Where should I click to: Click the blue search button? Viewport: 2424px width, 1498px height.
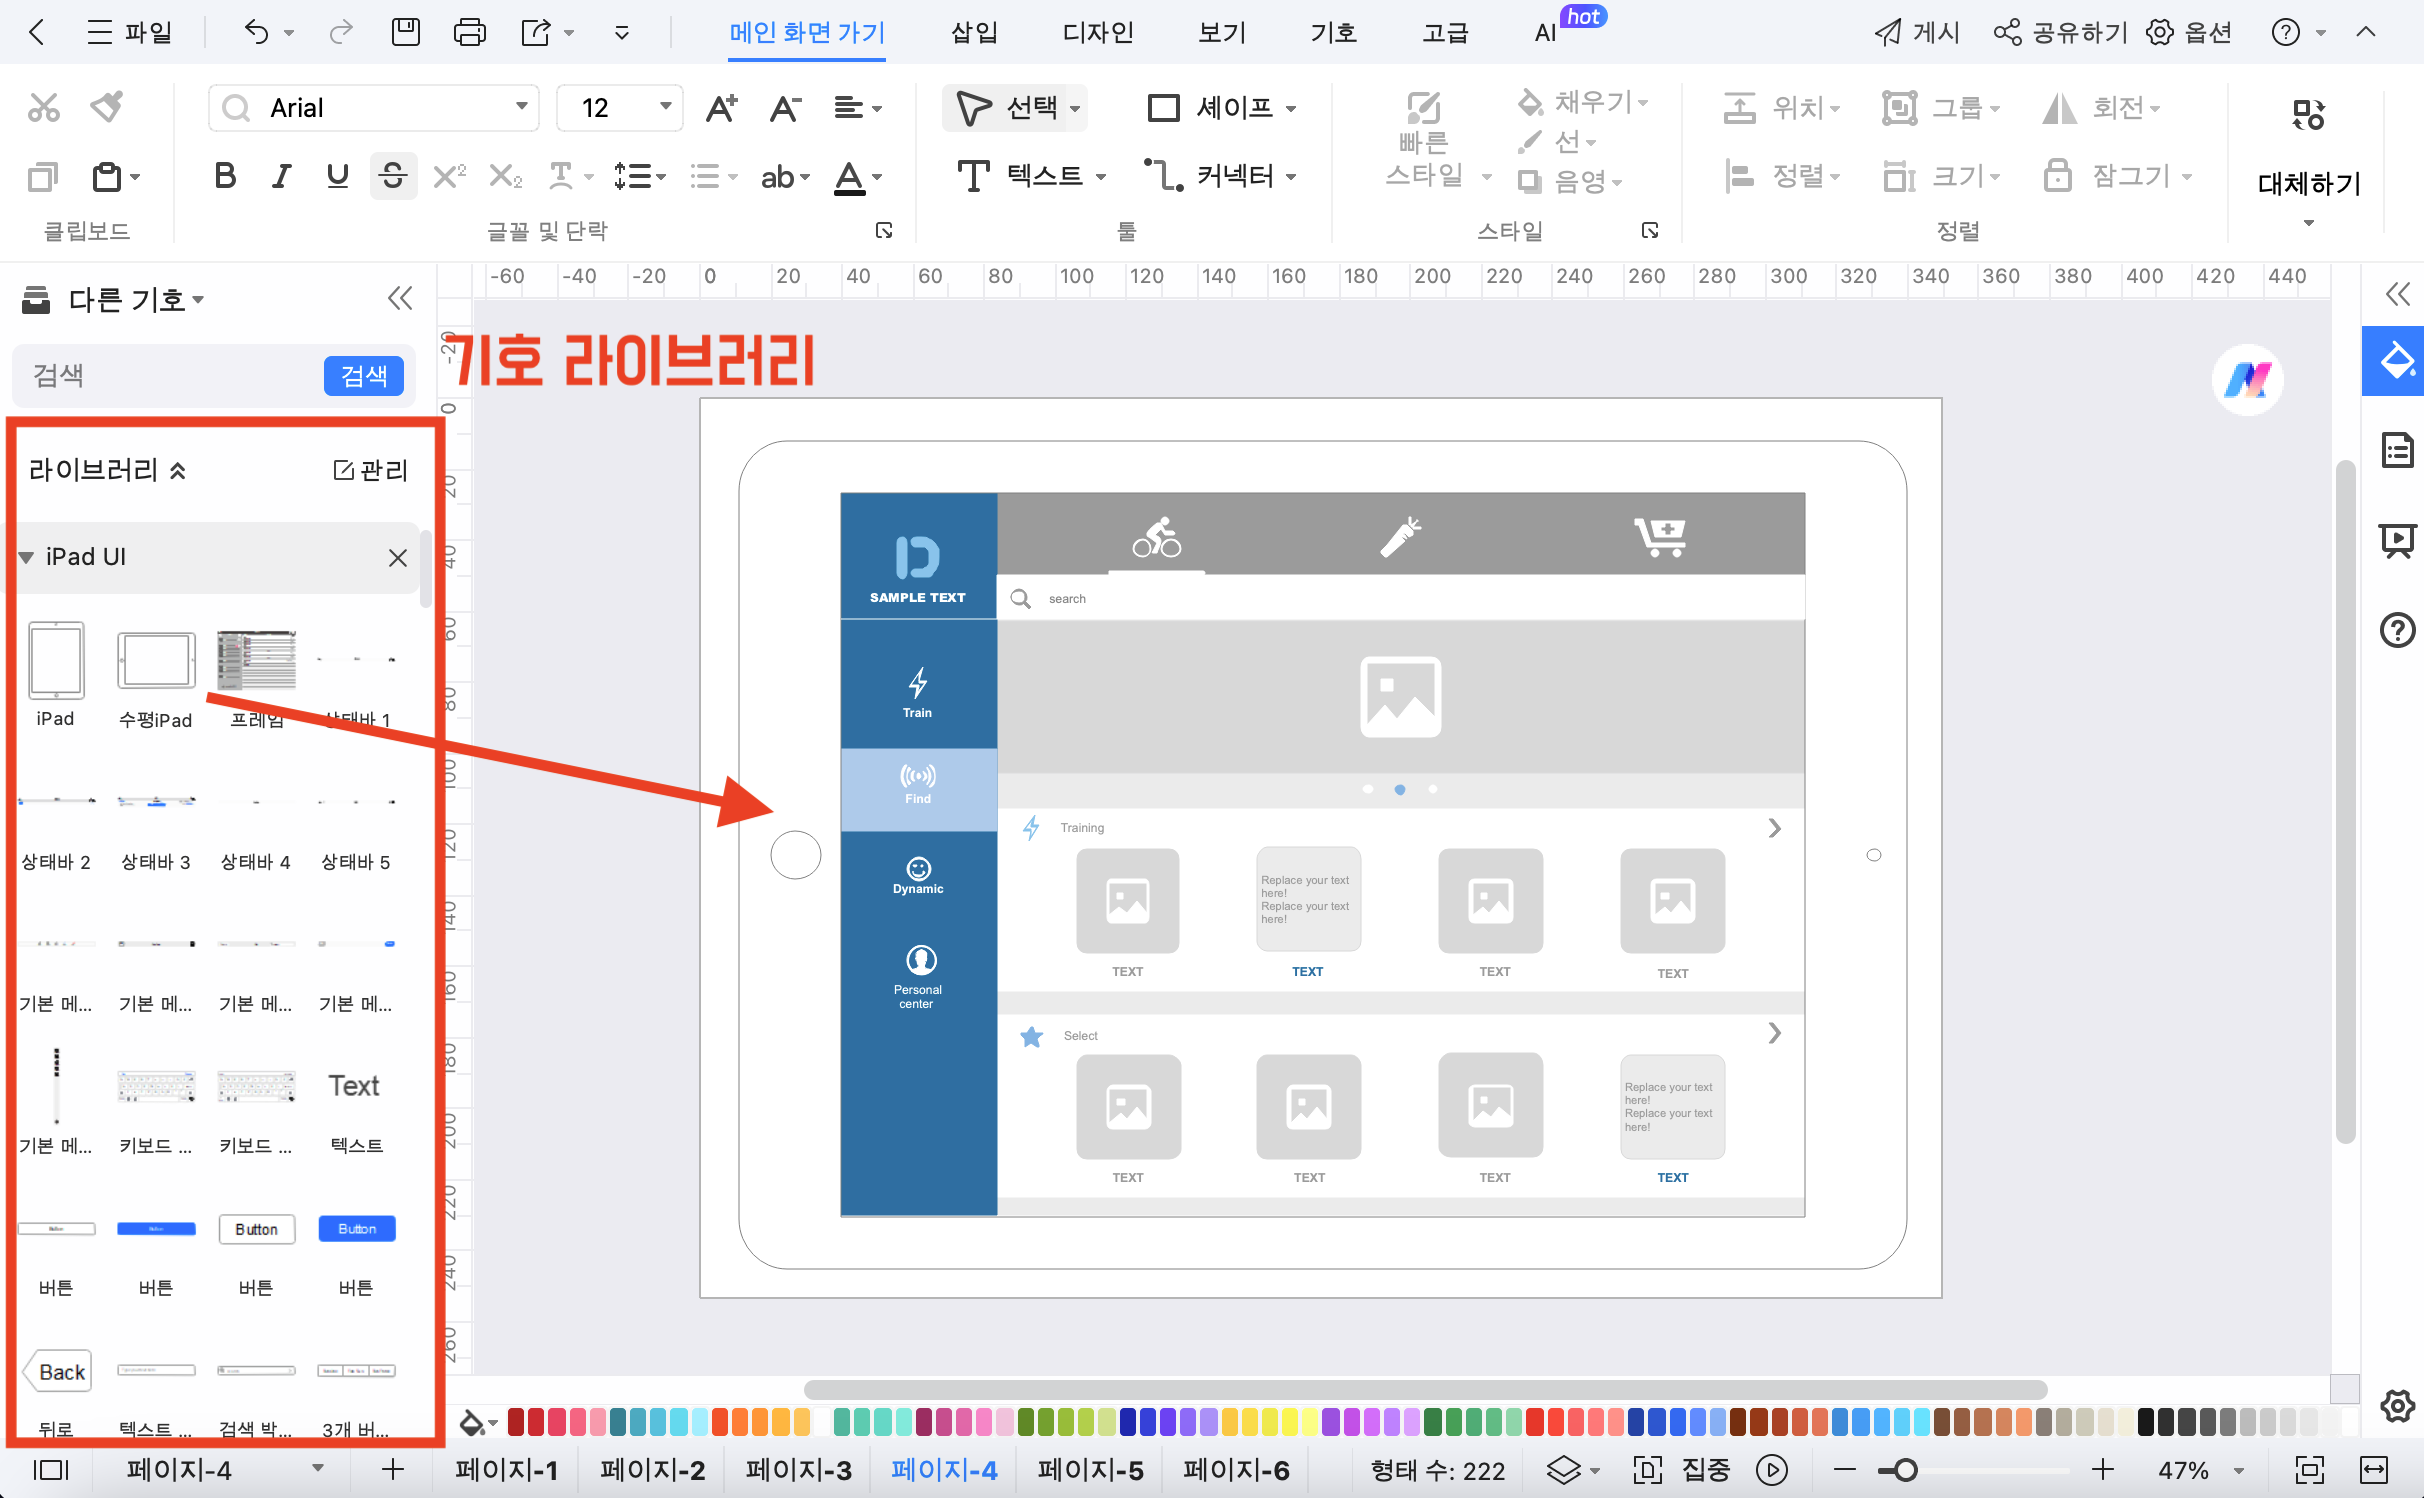pos(363,376)
